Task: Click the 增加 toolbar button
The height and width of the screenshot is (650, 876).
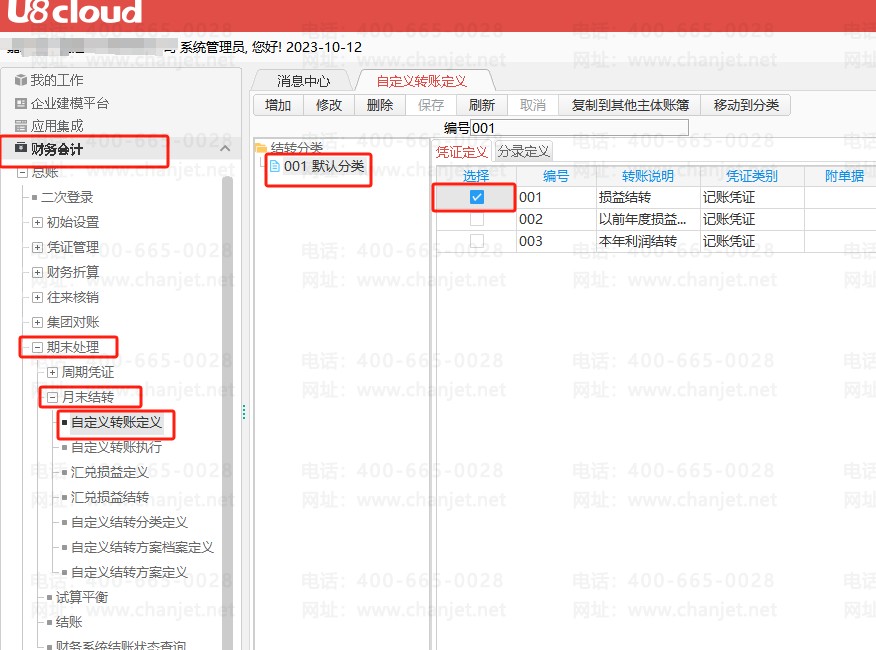Action: (x=278, y=105)
